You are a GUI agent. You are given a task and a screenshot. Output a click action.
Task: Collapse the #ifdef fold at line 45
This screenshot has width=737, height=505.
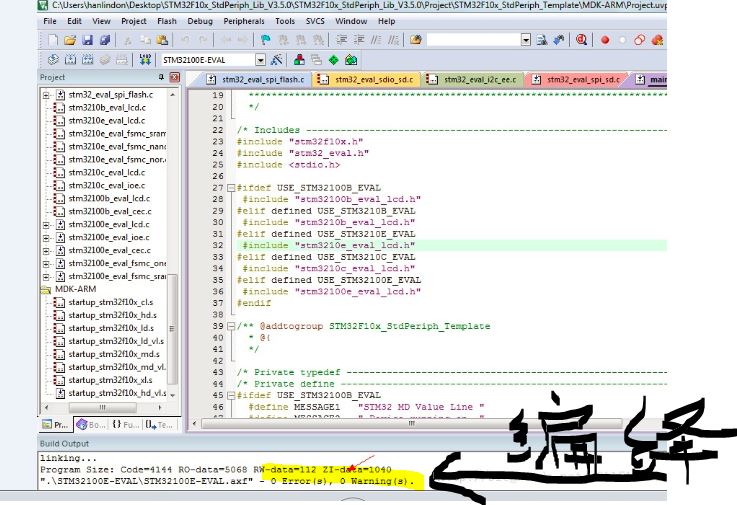231,395
